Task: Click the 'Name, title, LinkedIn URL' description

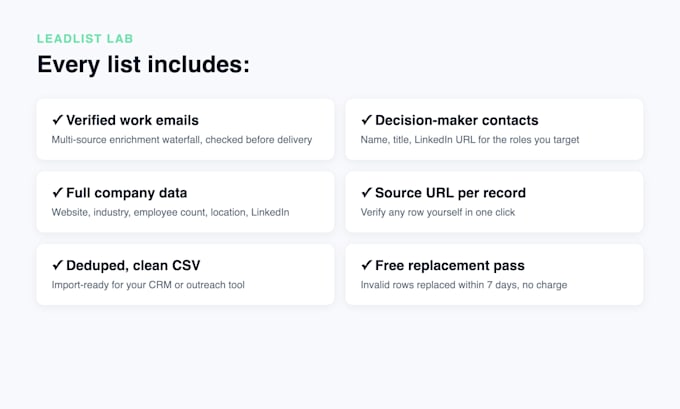Action: click(x=470, y=140)
